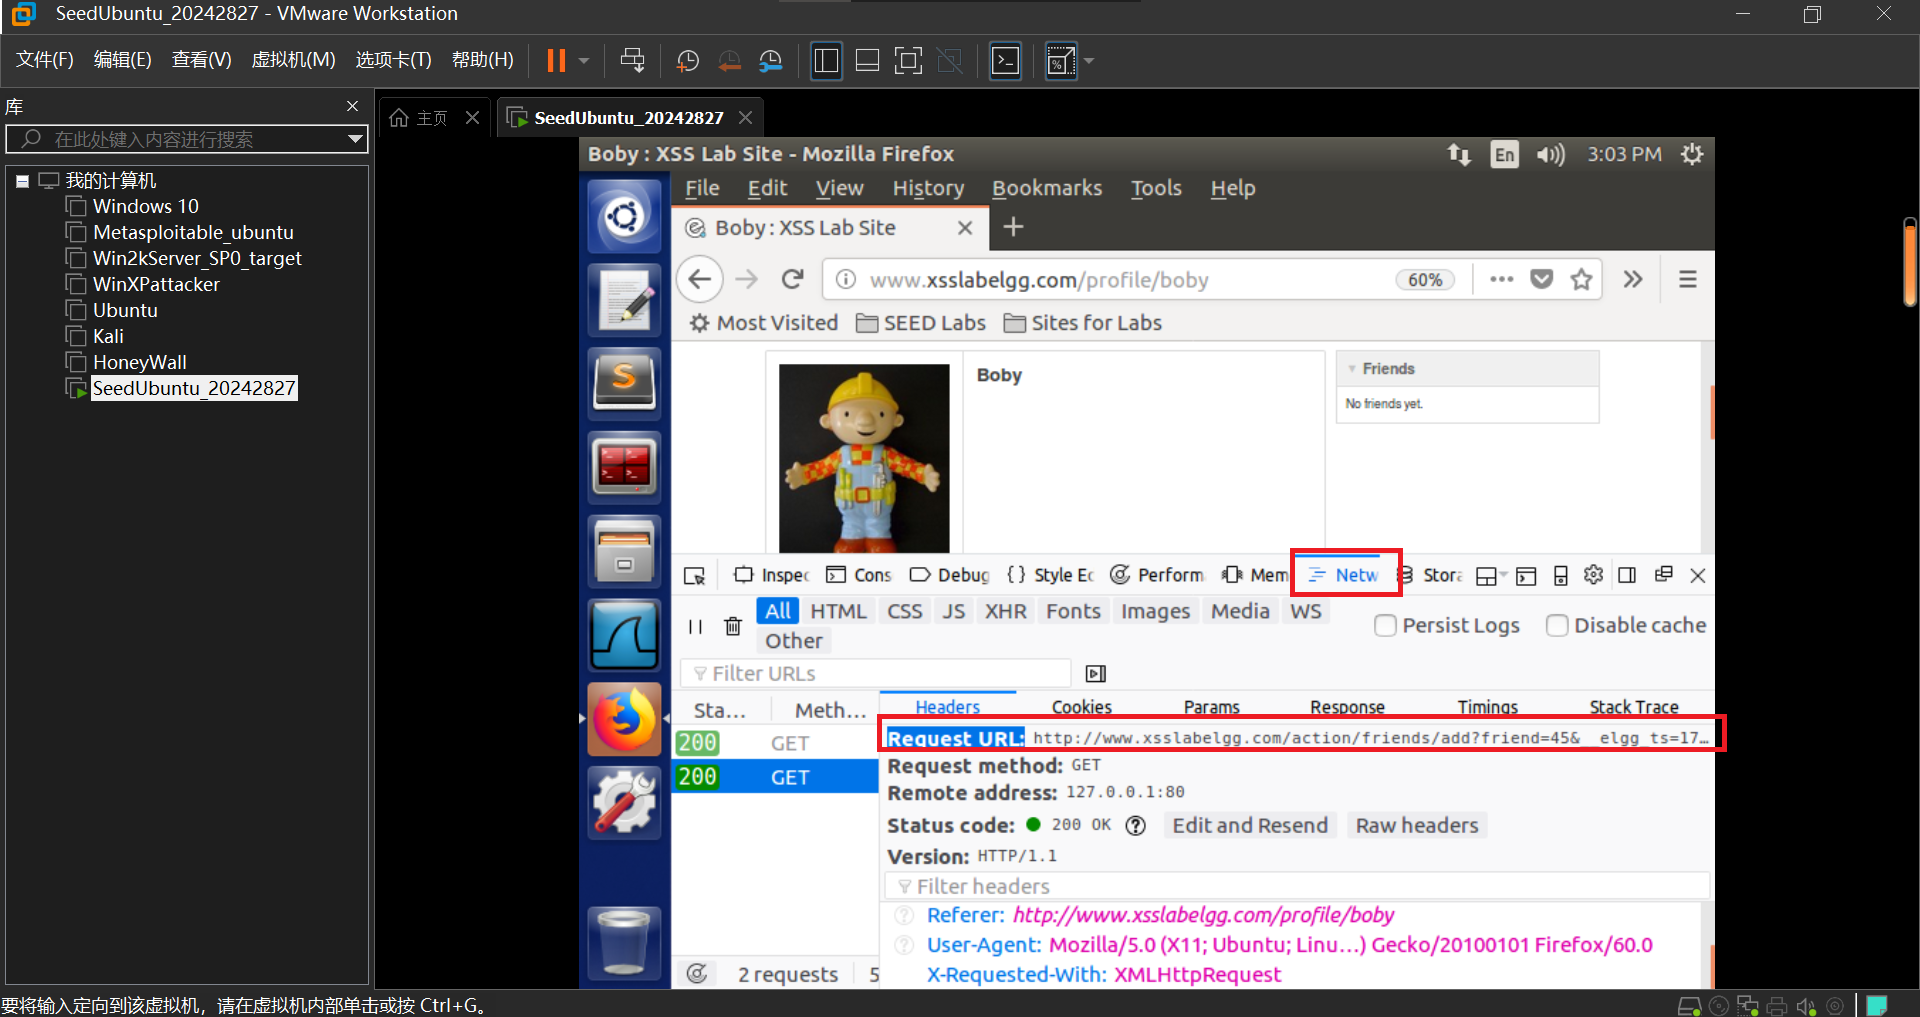Click the Raw headers button
The width and height of the screenshot is (1920, 1017).
(x=1417, y=825)
